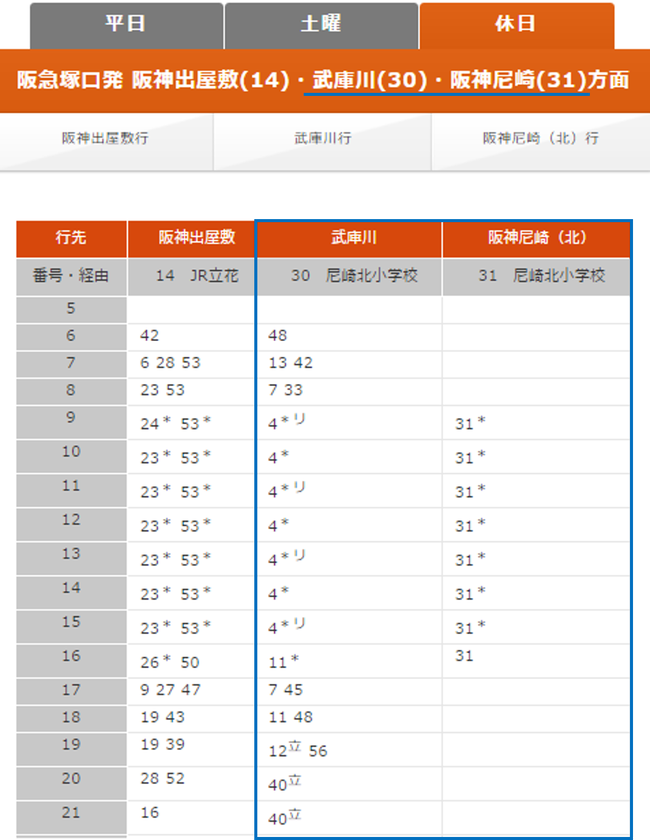Screen dimensions: 650x840
Task: Click the hour 7 row label
Action: [71, 364]
